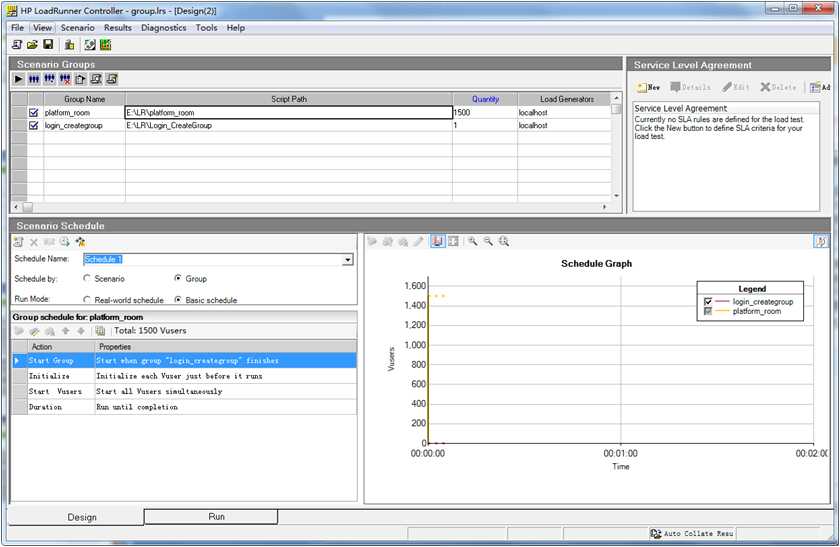840x547 pixels.
Task: Open the Help menu
Action: pyautogui.click(x=236, y=28)
